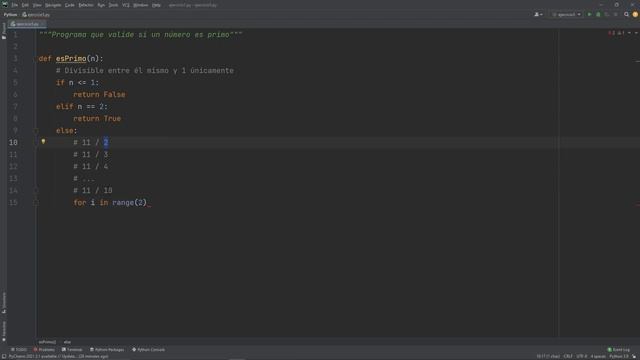Click the 4 spaces indent setting
The width and height of the screenshot is (640, 360).
598,357
